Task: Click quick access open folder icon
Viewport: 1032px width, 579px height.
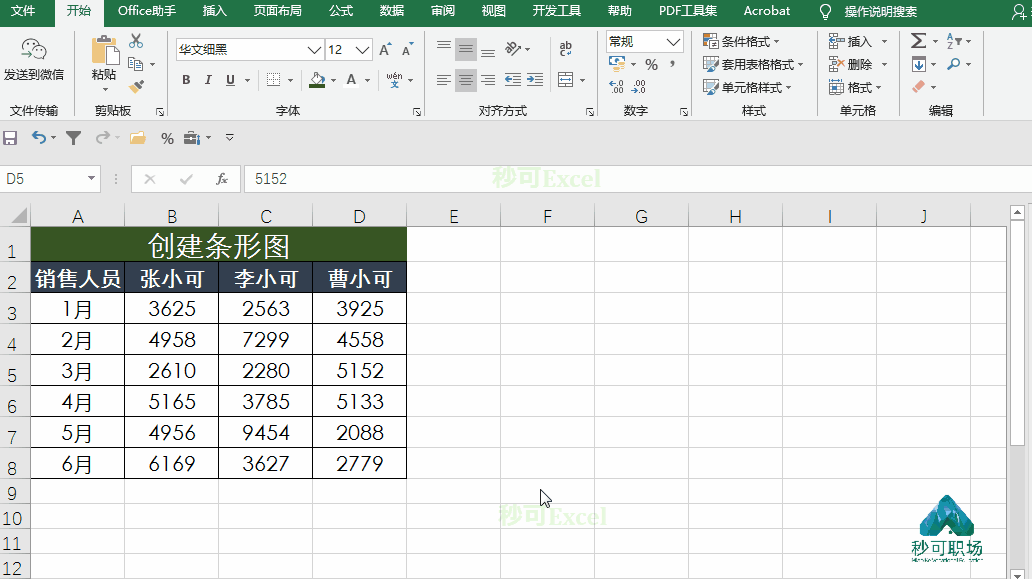Action: pyautogui.click(x=138, y=138)
